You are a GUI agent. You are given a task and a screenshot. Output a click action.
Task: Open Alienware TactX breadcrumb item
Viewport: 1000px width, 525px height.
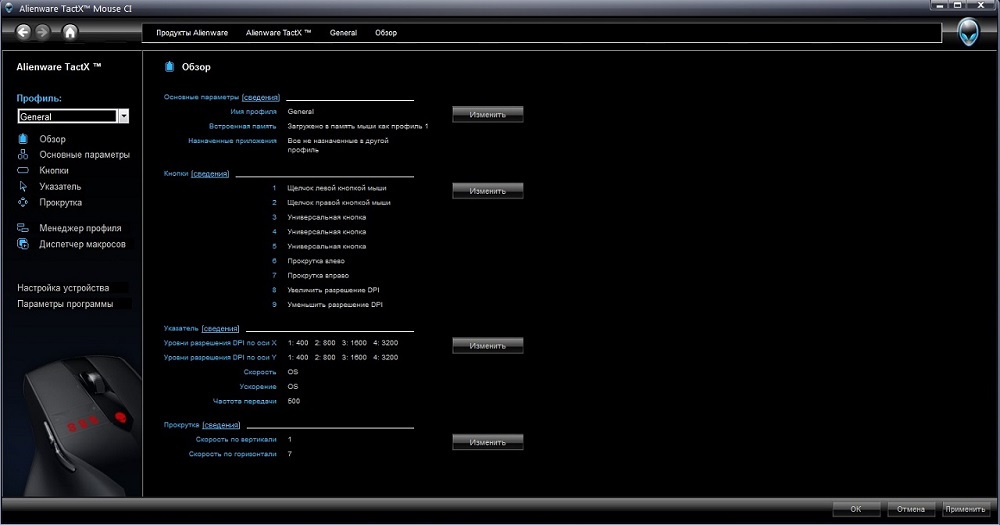(x=279, y=33)
